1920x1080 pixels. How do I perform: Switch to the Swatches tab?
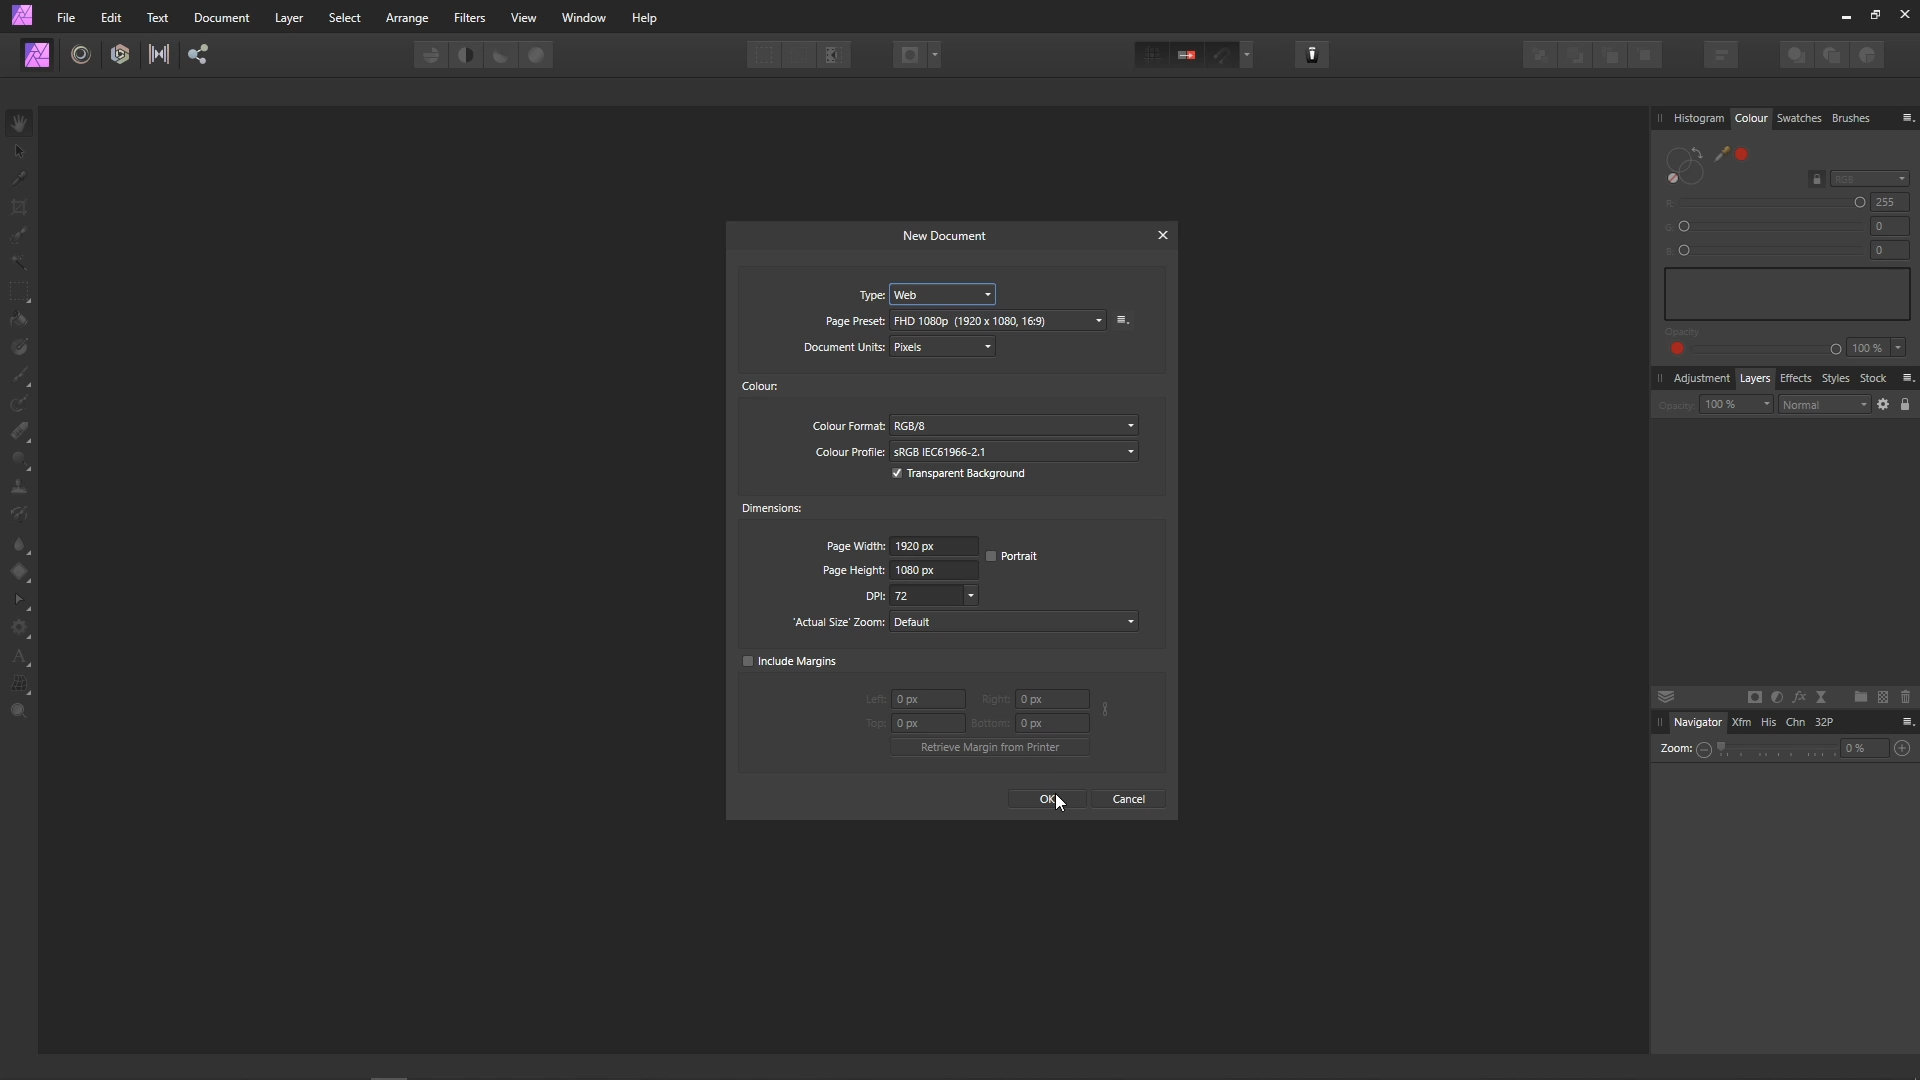point(1798,118)
